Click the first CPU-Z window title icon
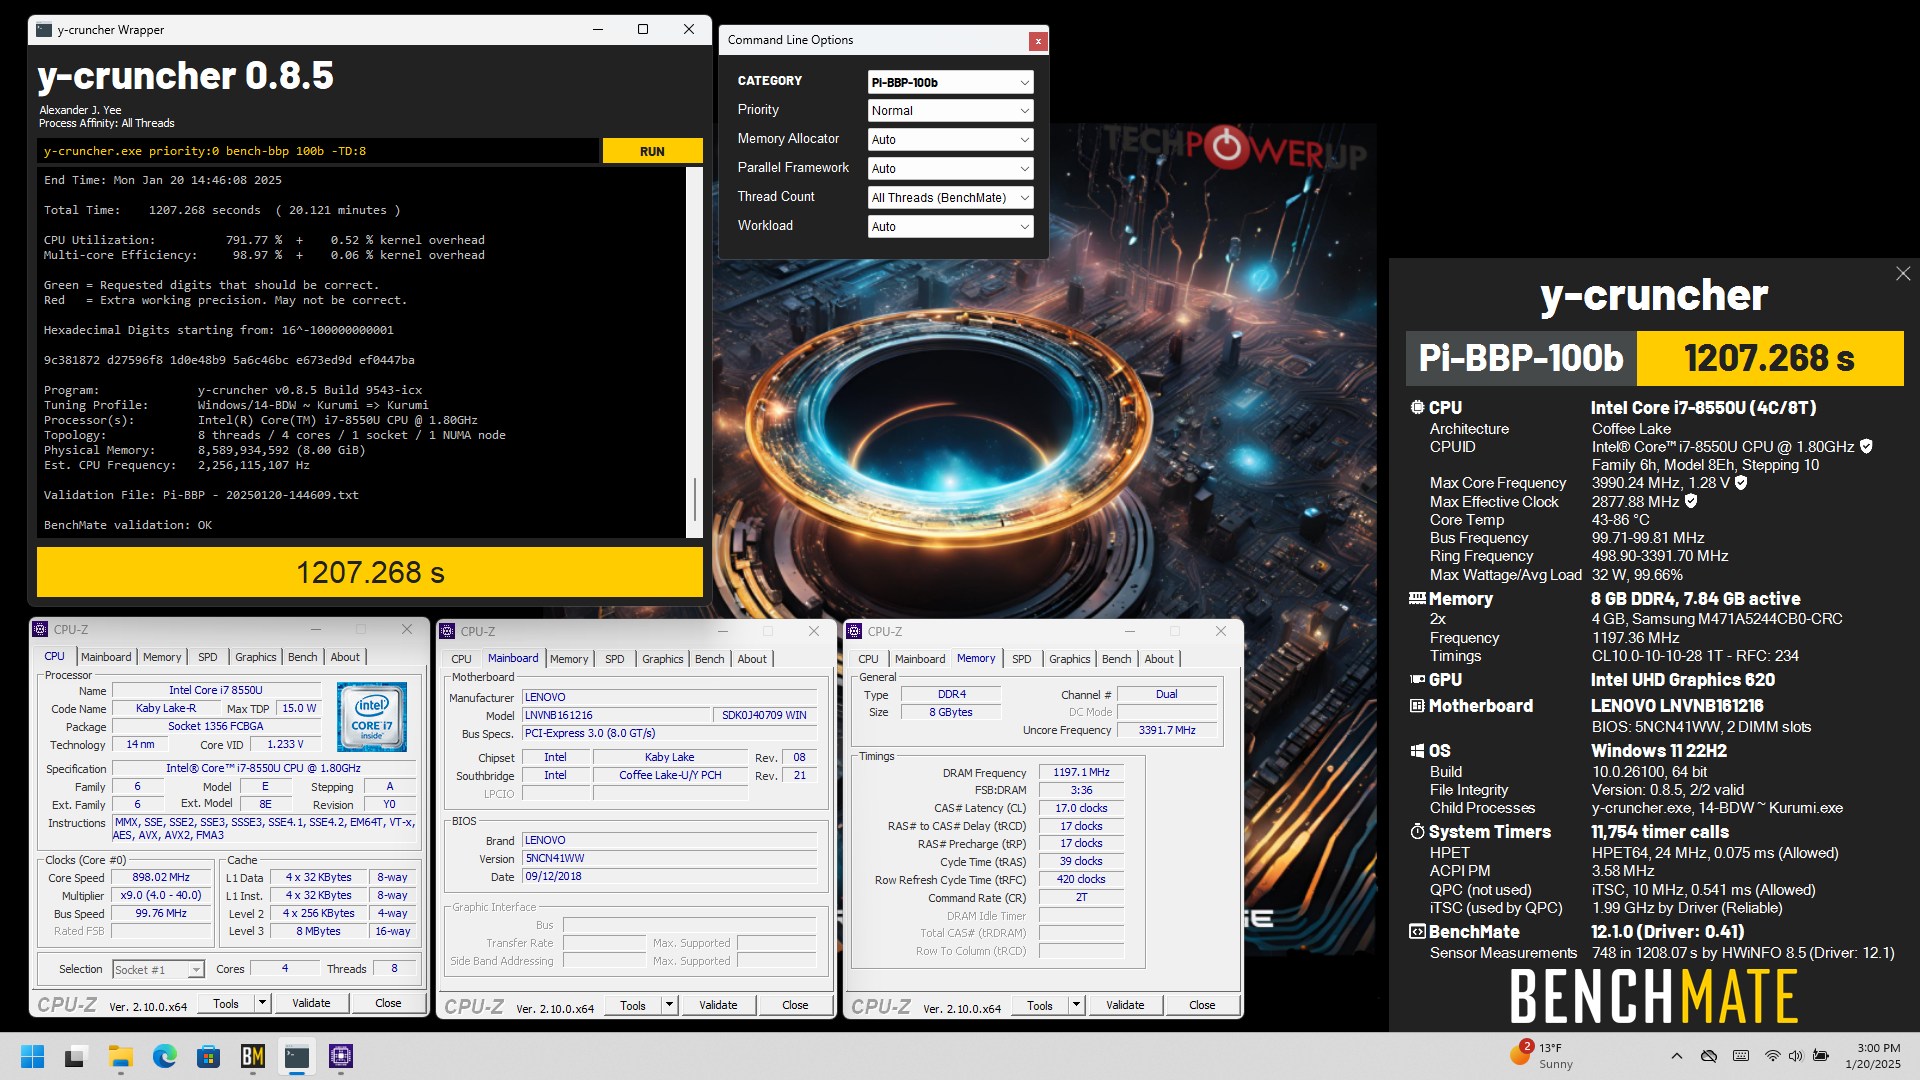 41,630
